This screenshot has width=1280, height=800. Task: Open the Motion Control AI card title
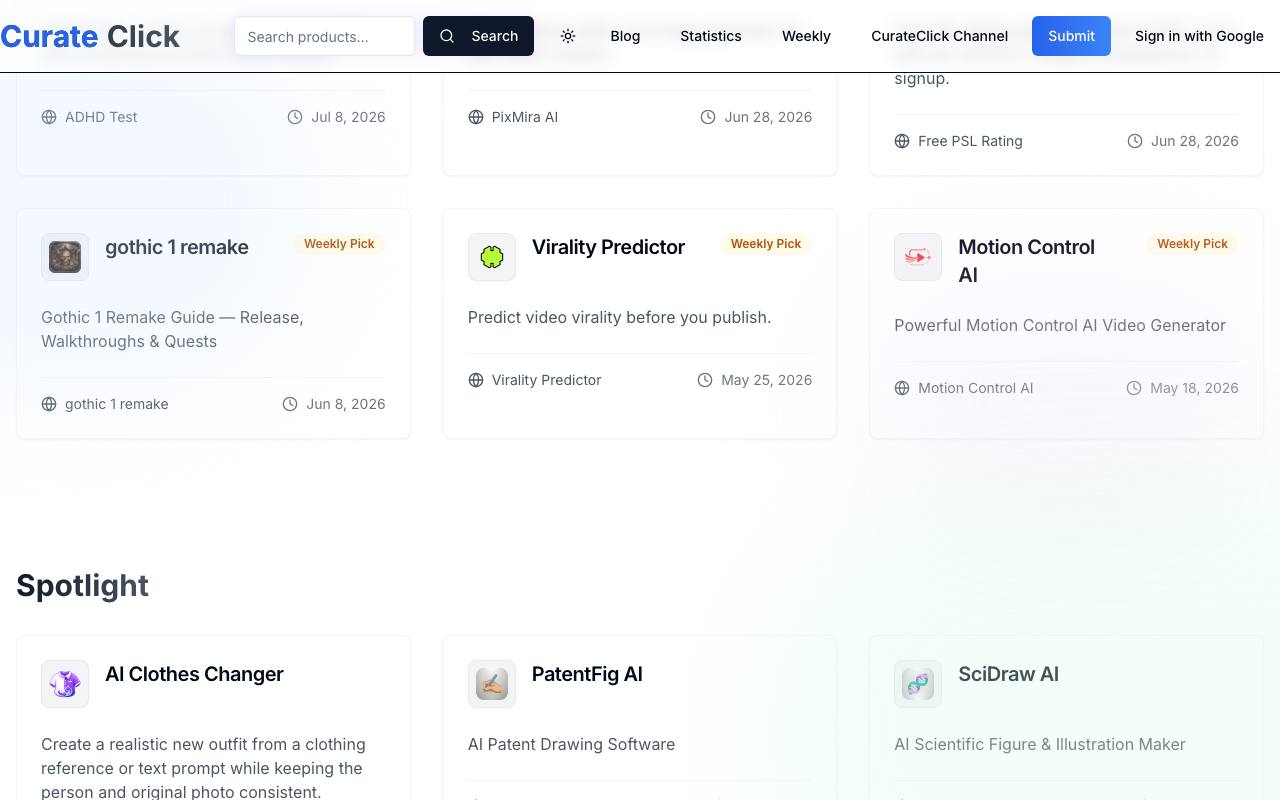tap(1026, 261)
